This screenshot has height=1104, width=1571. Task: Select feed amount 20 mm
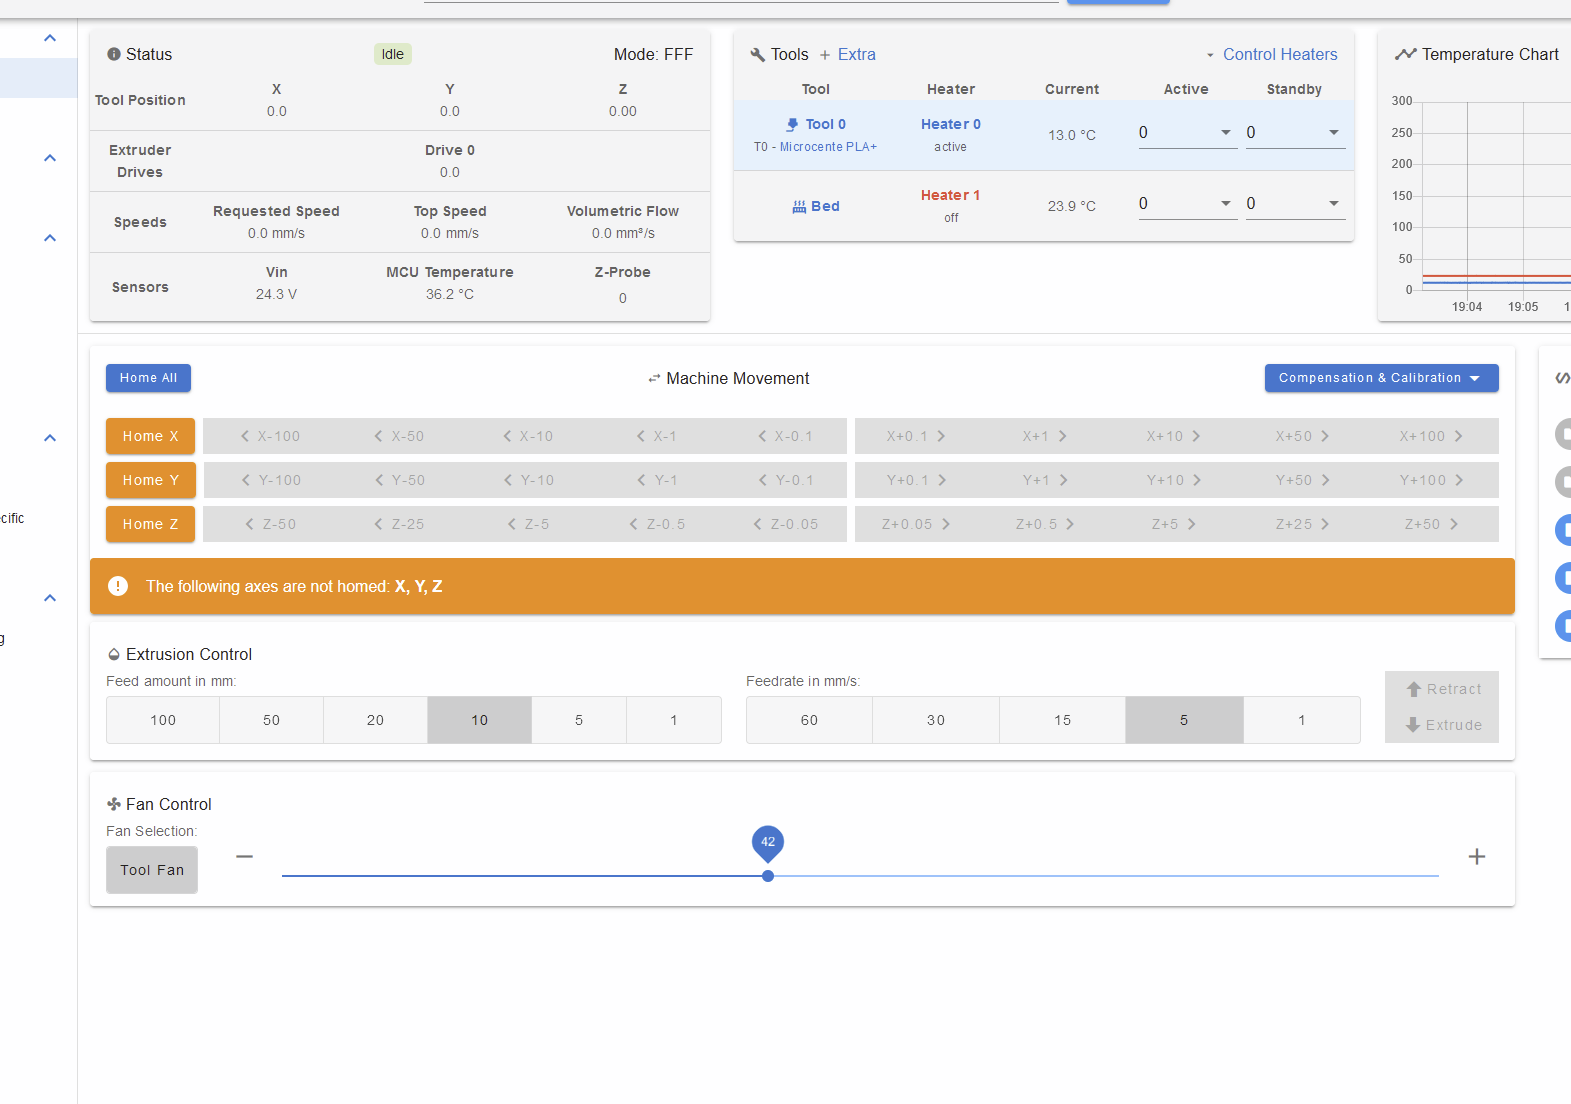tap(375, 720)
